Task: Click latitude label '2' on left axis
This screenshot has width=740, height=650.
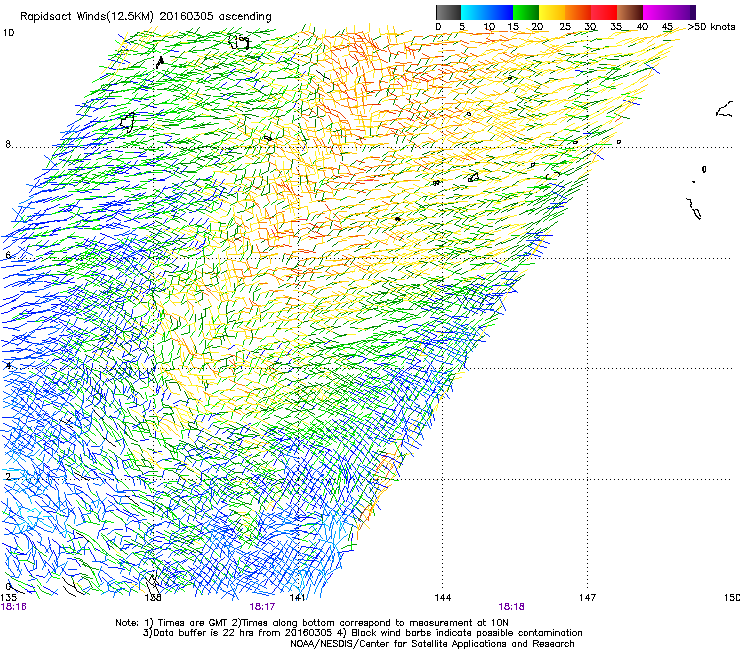Action: 8,477
